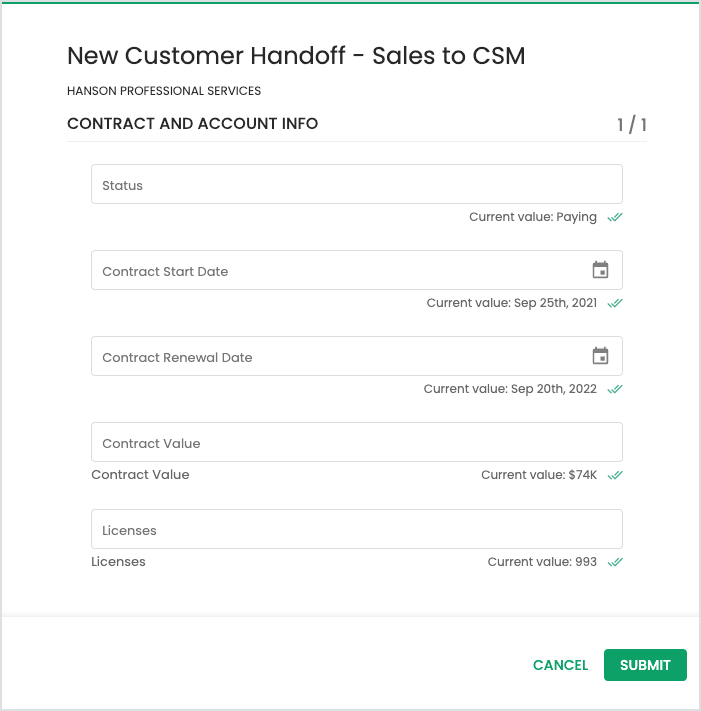Click the Contract and Account Info heading
The width and height of the screenshot is (701, 711).
tap(192, 124)
